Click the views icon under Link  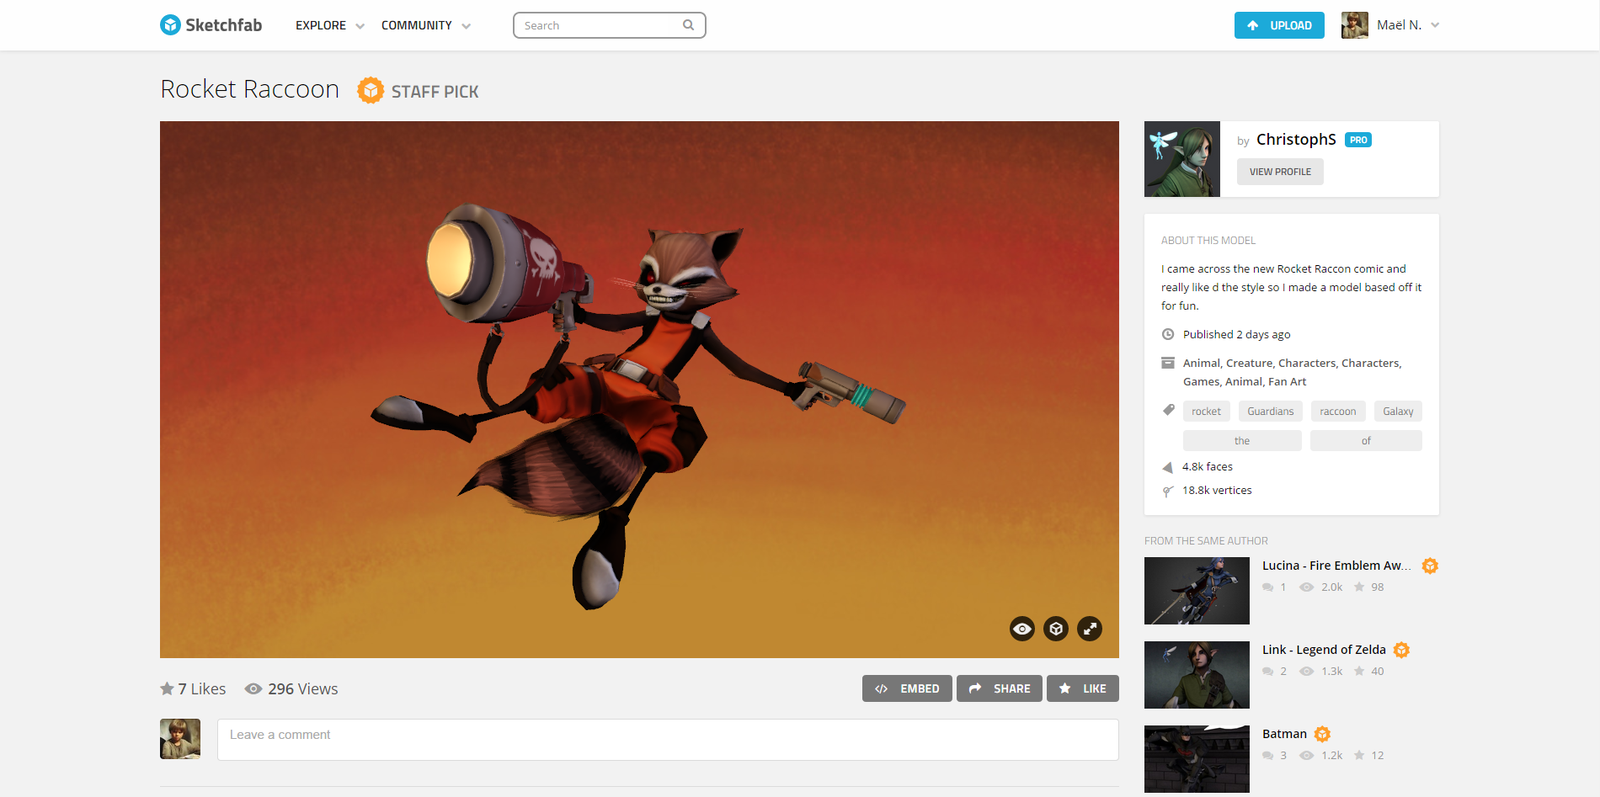1306,672
